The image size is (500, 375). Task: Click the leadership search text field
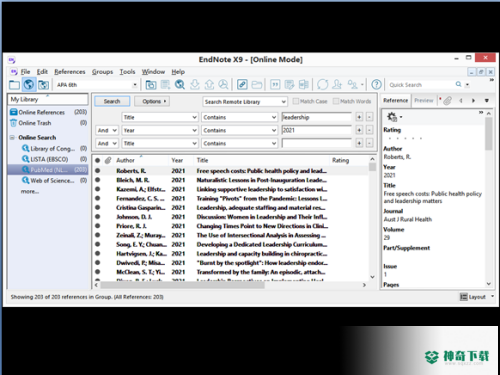[x=316, y=117]
